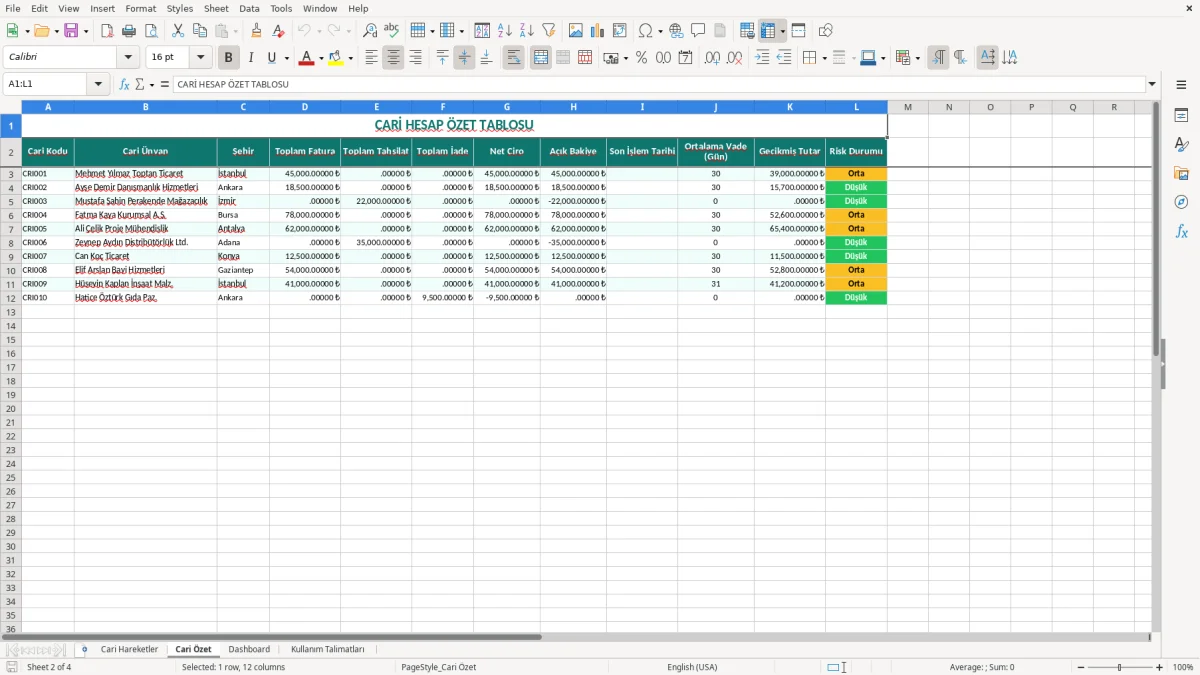Expand the Name Box dropdown
This screenshot has width=1200, height=675.
(x=98, y=85)
